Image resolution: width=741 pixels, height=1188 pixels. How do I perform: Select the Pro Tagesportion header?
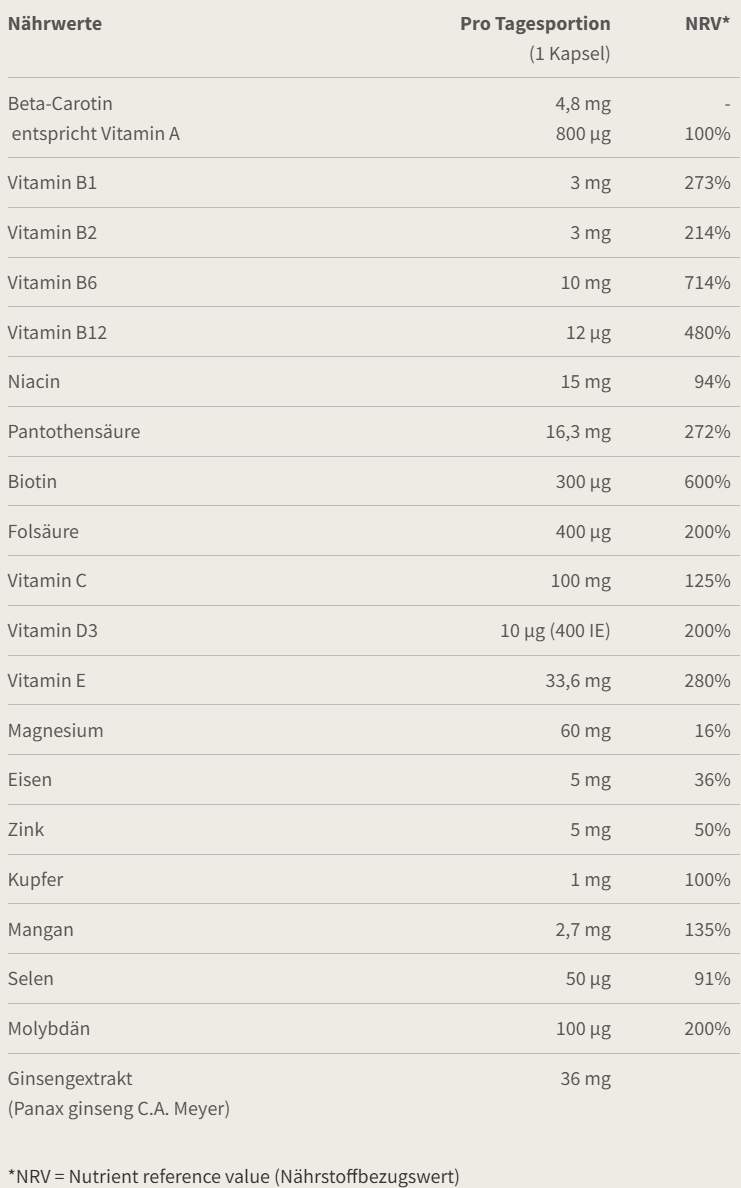(535, 24)
